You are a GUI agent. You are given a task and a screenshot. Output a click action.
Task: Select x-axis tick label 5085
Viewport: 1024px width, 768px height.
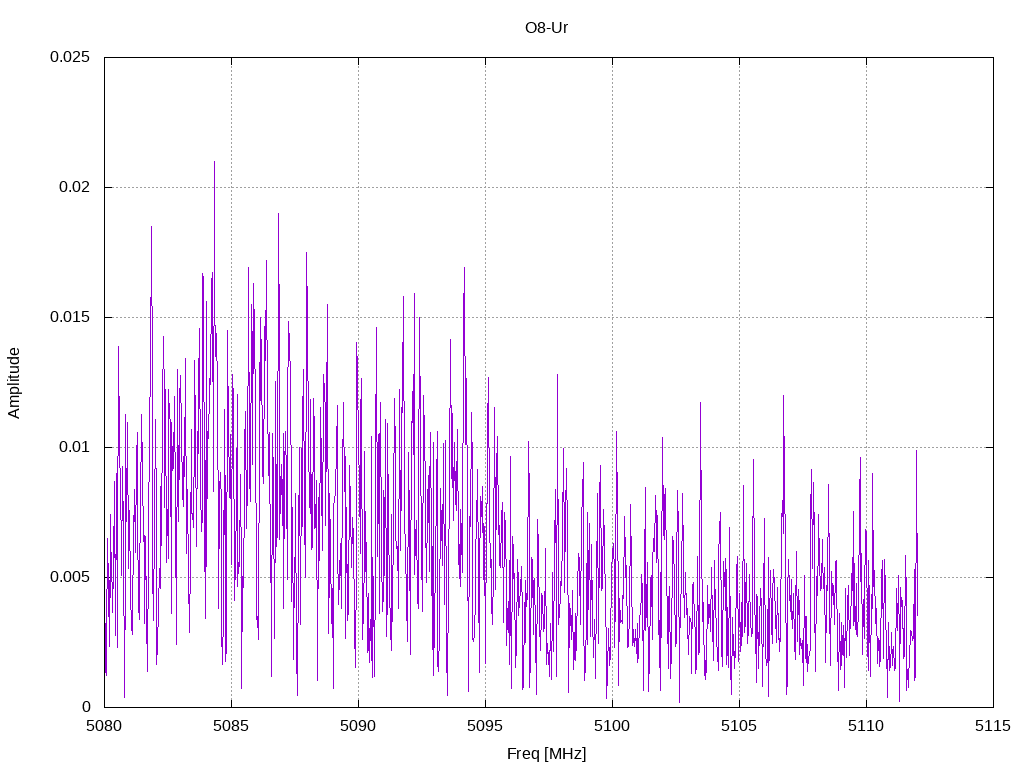[x=231, y=726]
